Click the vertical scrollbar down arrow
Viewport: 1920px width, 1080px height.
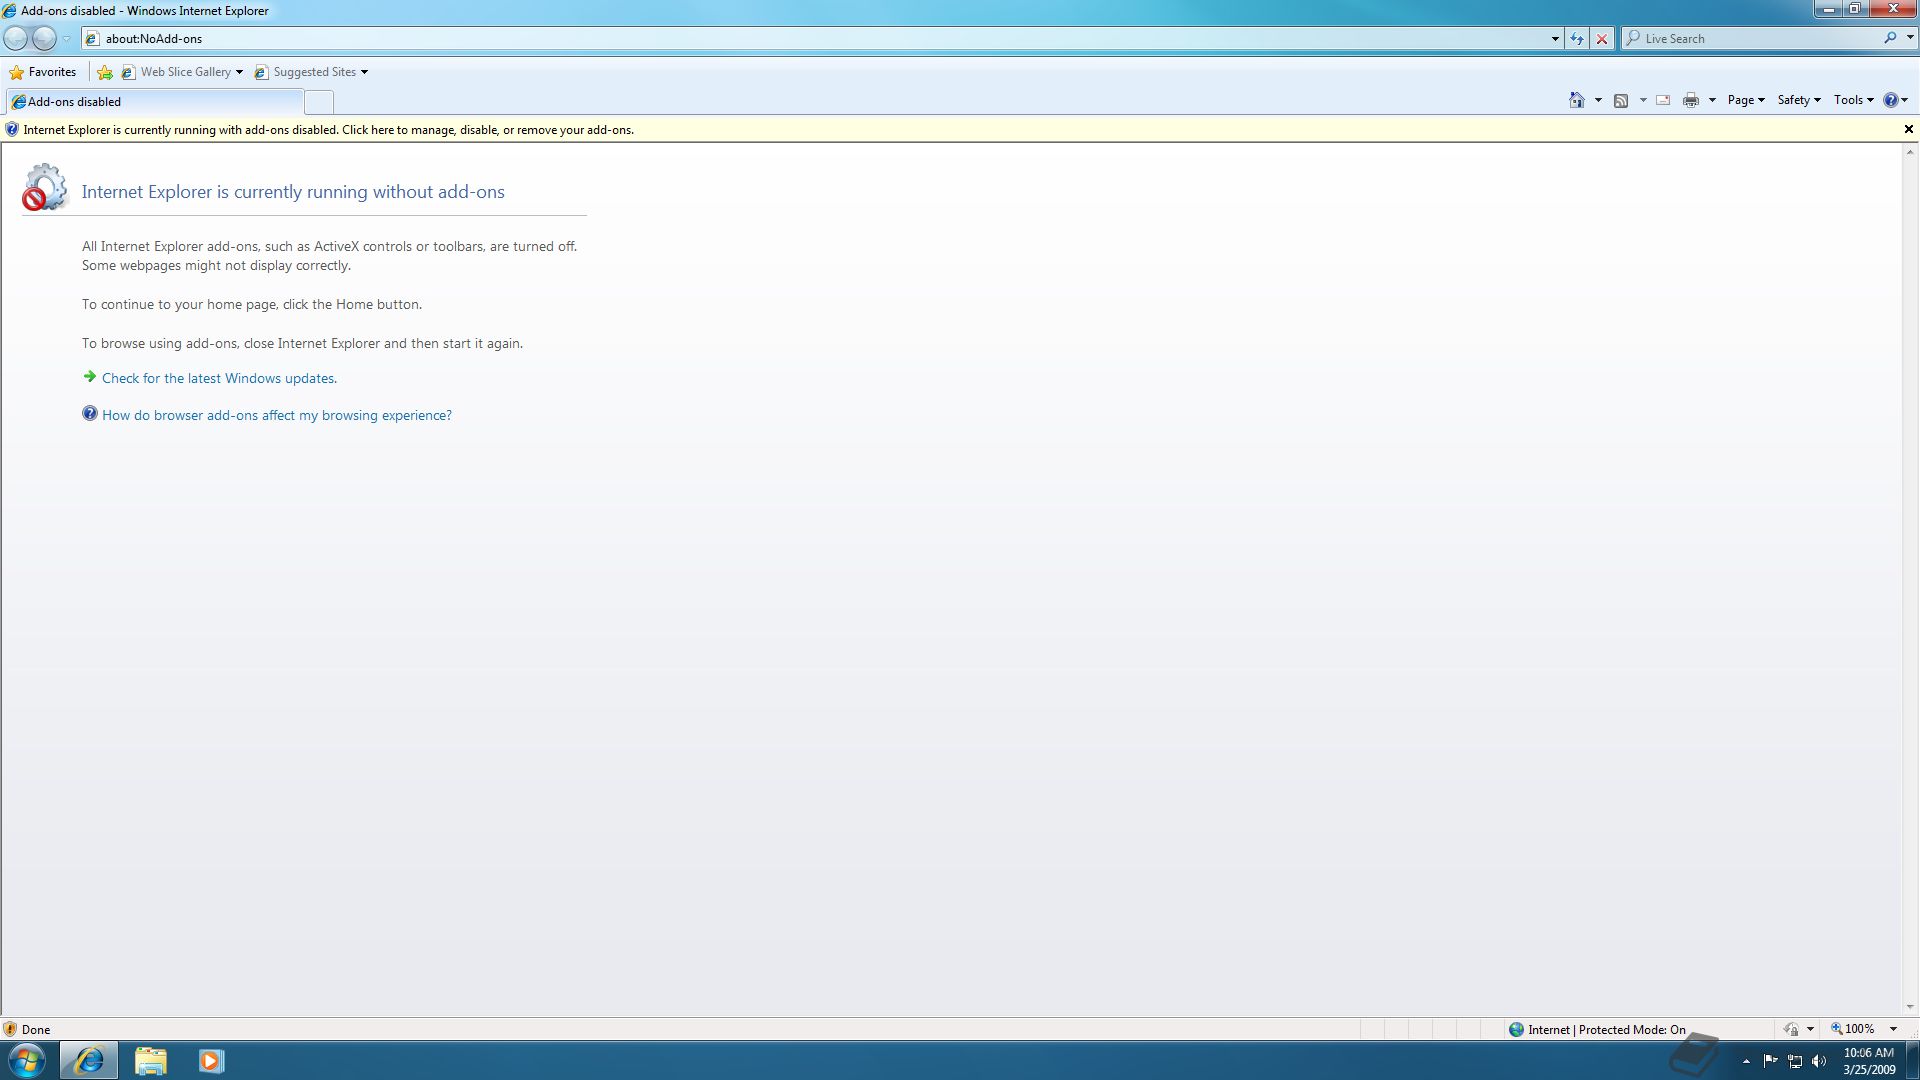click(1910, 1007)
